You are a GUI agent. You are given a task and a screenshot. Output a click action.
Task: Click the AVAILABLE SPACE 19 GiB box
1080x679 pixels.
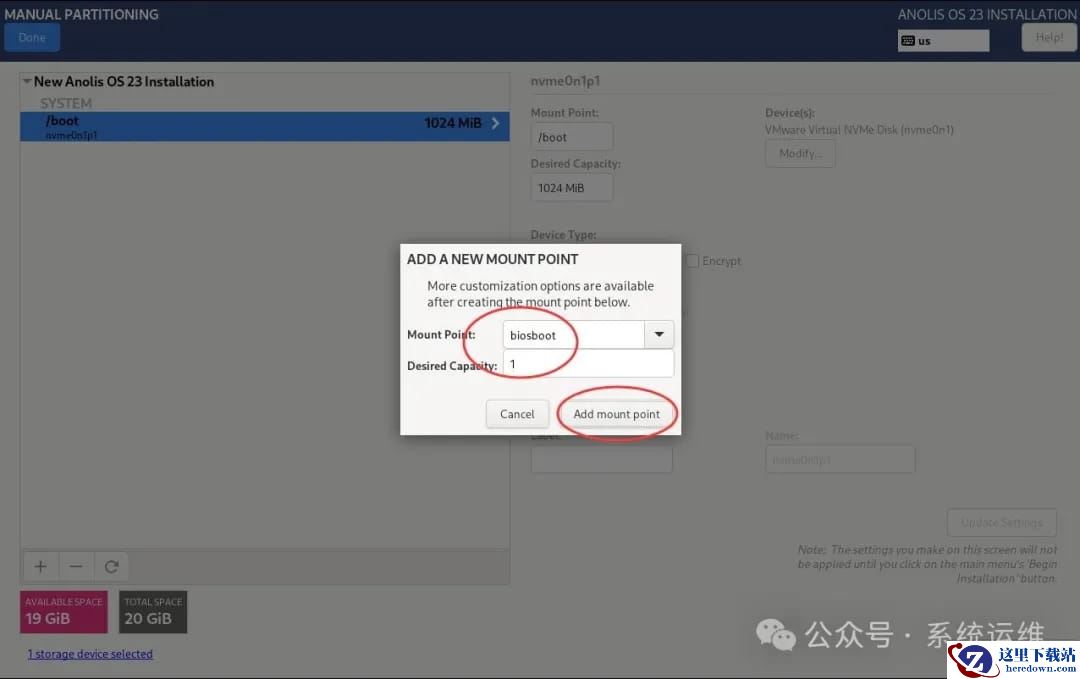(x=64, y=612)
